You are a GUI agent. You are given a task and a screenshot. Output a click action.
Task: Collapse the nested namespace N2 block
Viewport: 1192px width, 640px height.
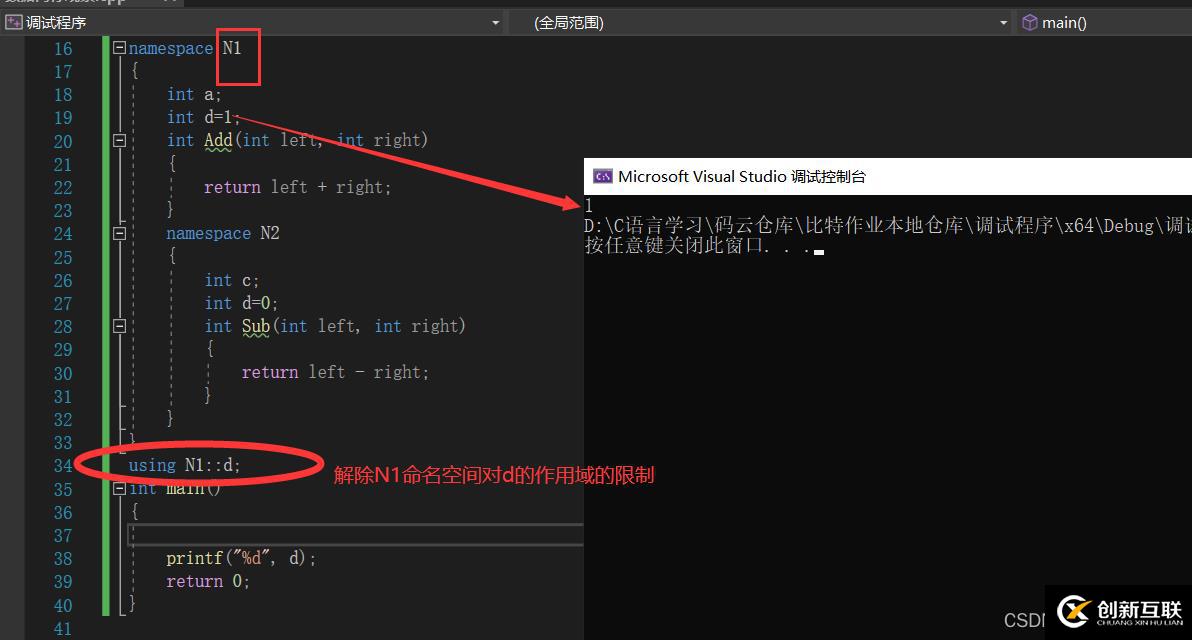click(119, 234)
